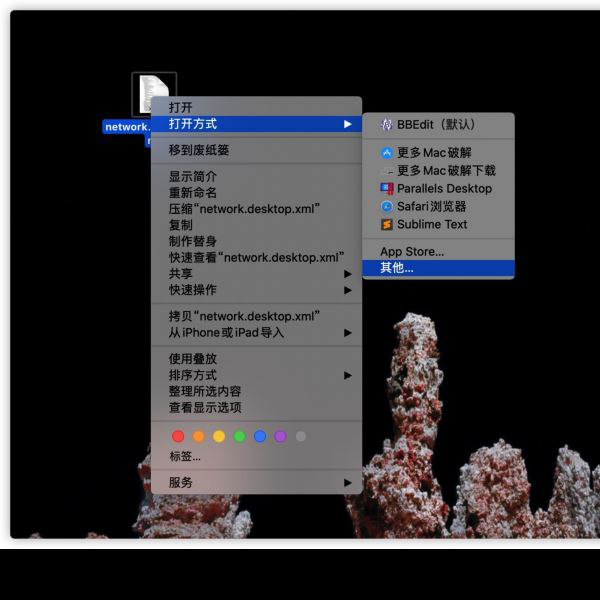Apply the blue tag color
Image resolution: width=600 pixels, height=600 pixels.
(x=260, y=436)
